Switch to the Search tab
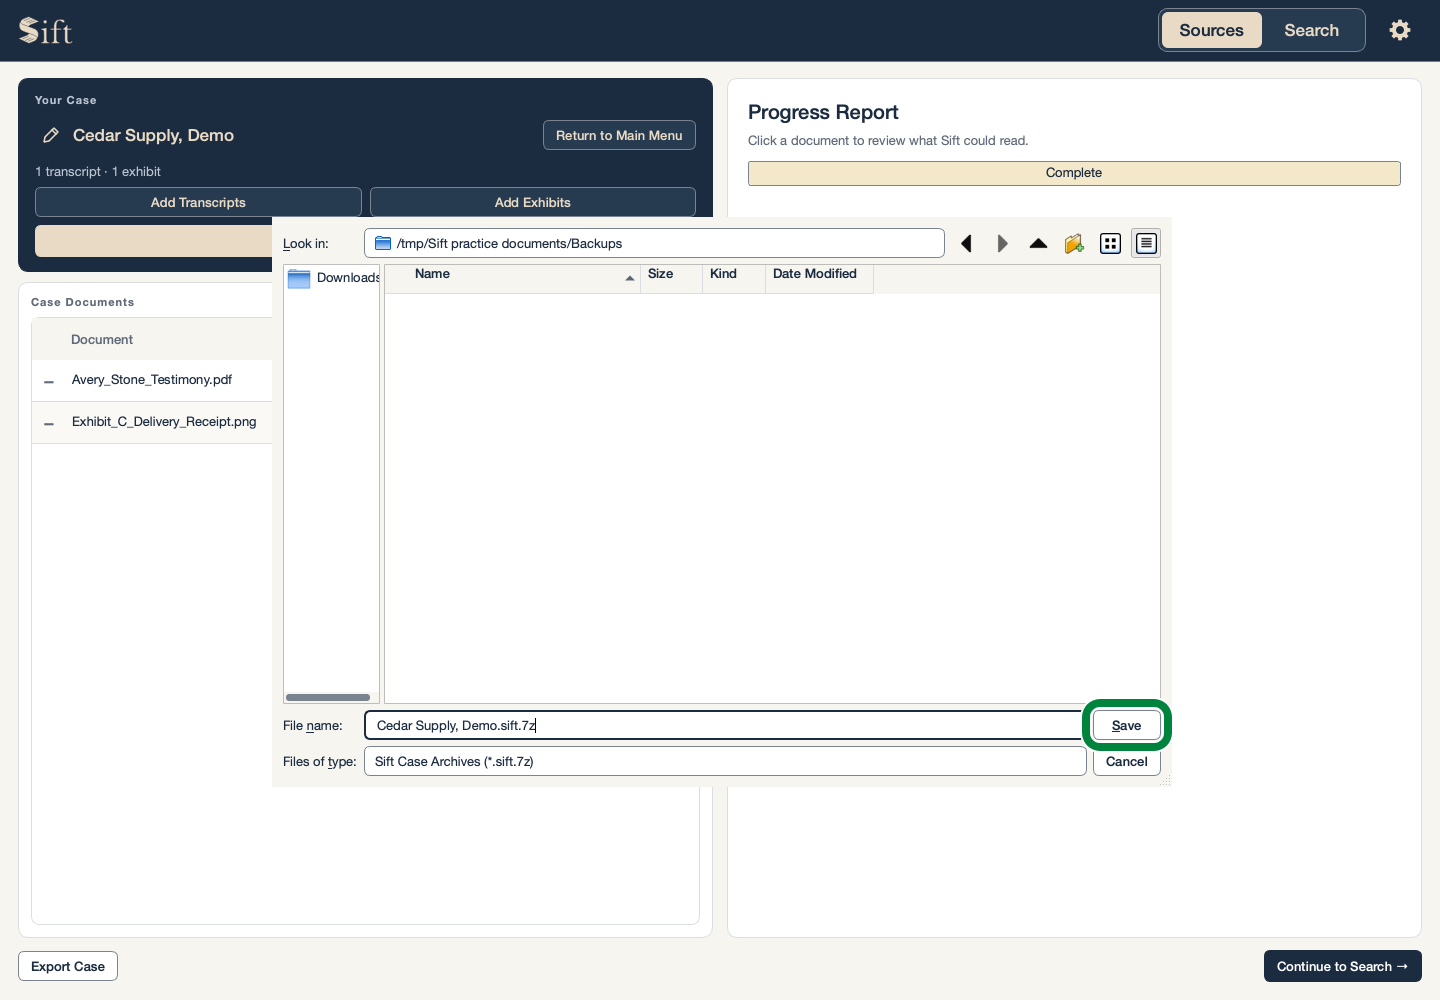The height and width of the screenshot is (1000, 1440). pos(1311,30)
